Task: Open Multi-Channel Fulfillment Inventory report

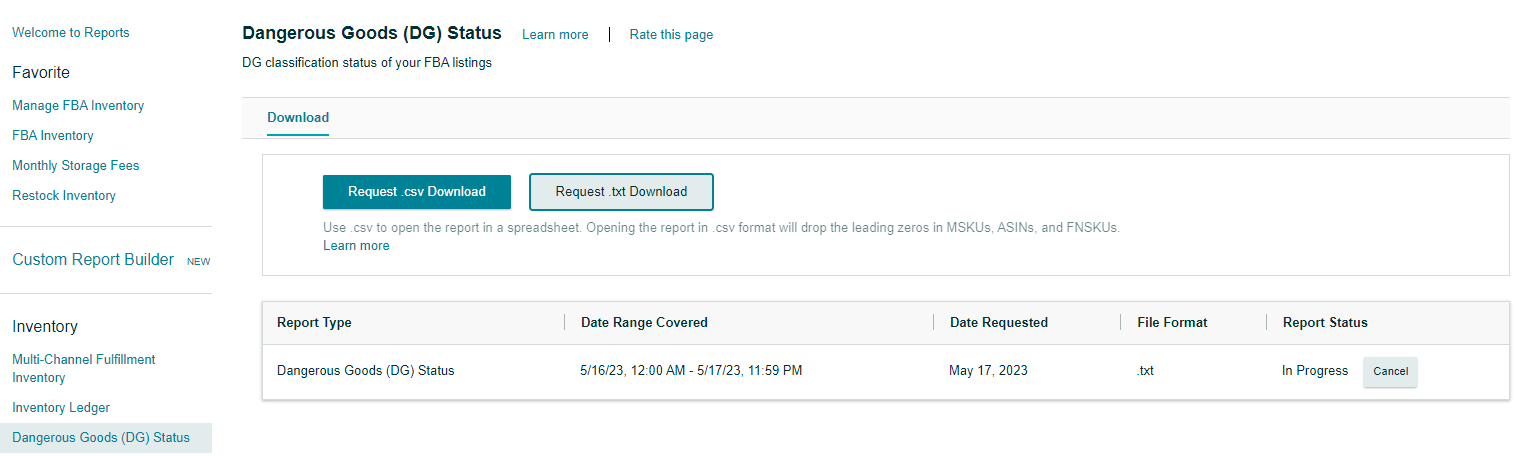Action: tap(84, 368)
